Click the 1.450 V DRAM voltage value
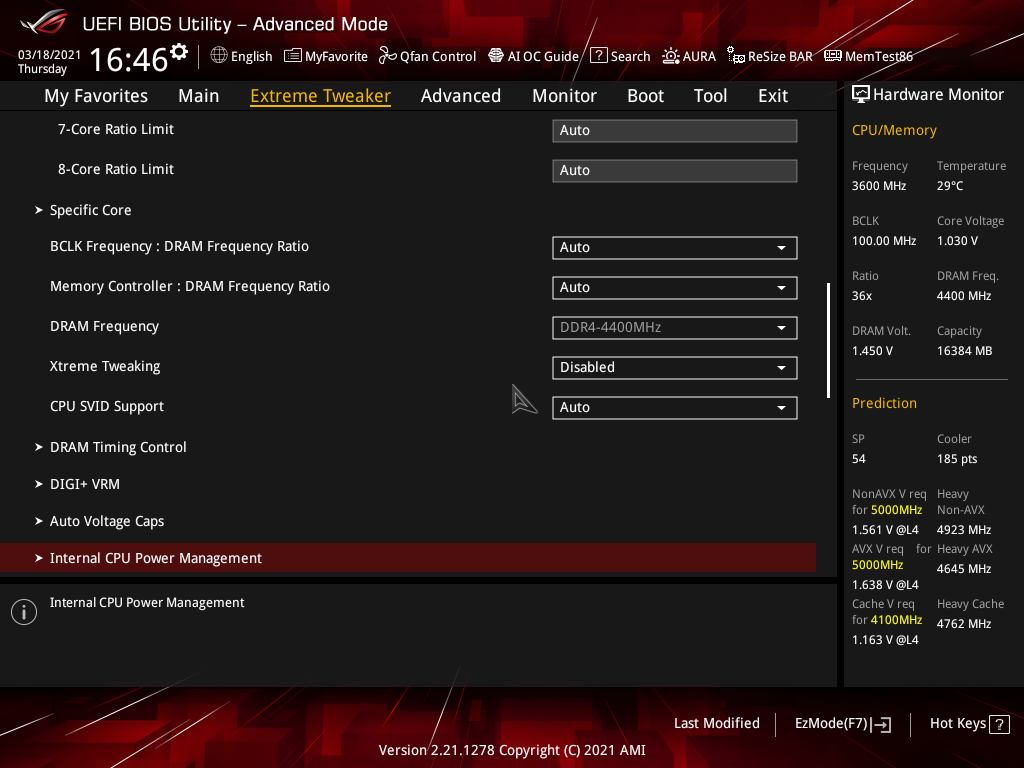This screenshot has height=768, width=1024. [x=872, y=351]
